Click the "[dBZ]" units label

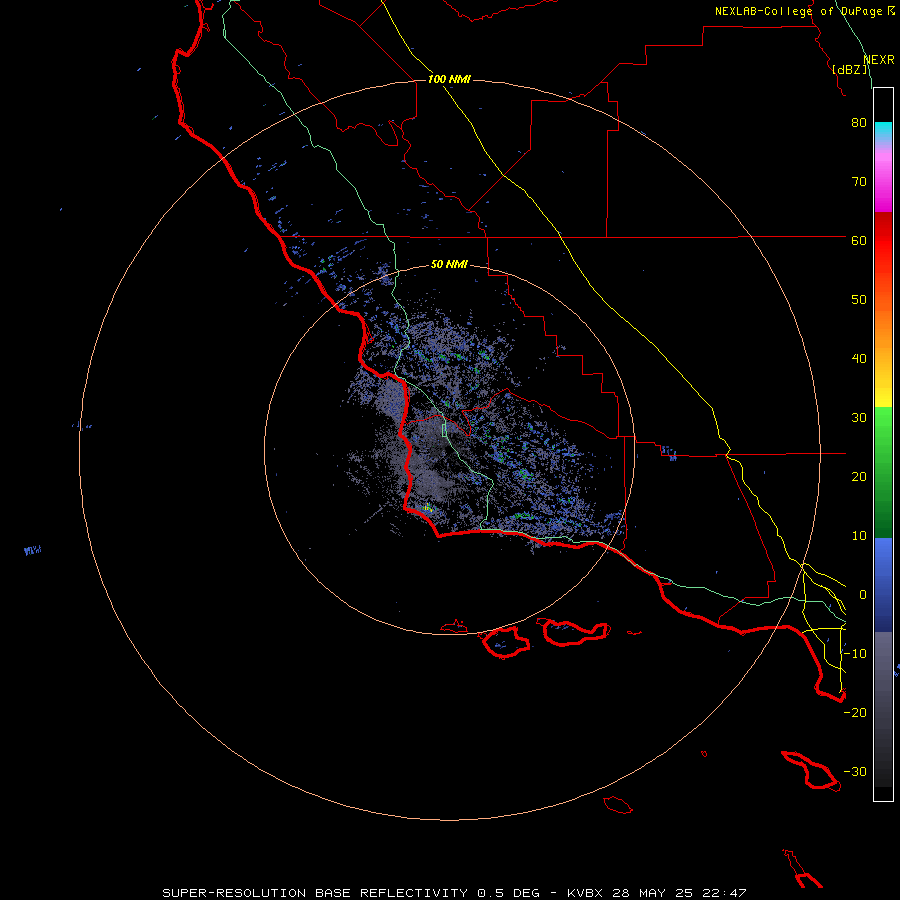[850, 70]
